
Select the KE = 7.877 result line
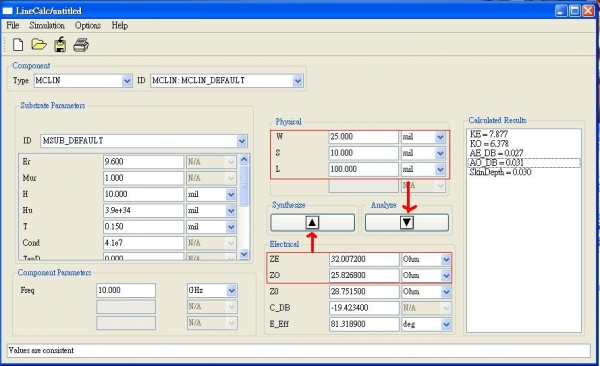click(x=489, y=134)
